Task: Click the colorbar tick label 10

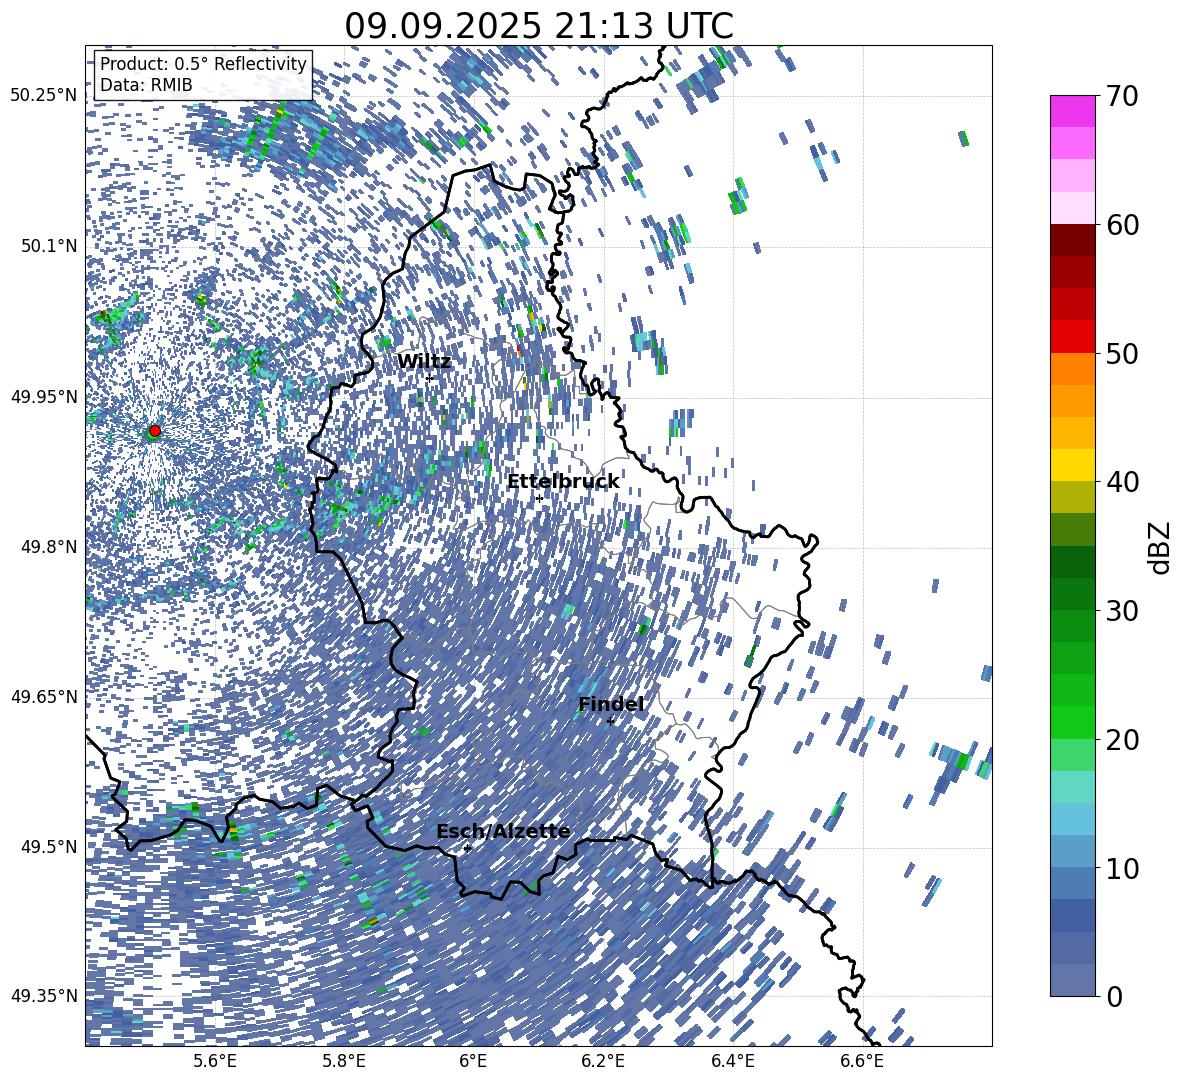Action: pyautogui.click(x=1122, y=868)
